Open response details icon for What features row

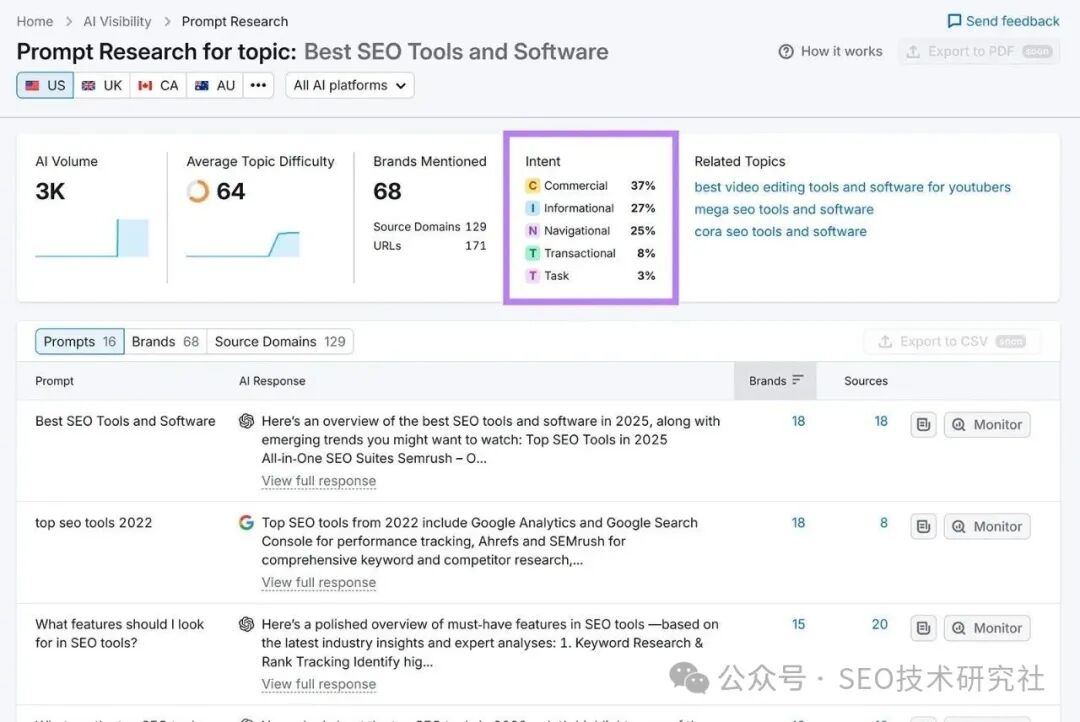924,628
